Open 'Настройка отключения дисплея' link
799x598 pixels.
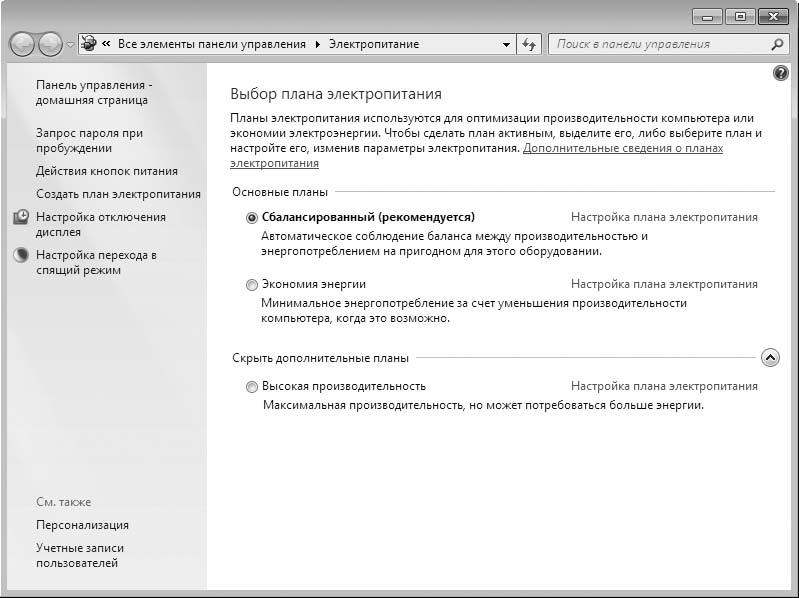click(101, 224)
